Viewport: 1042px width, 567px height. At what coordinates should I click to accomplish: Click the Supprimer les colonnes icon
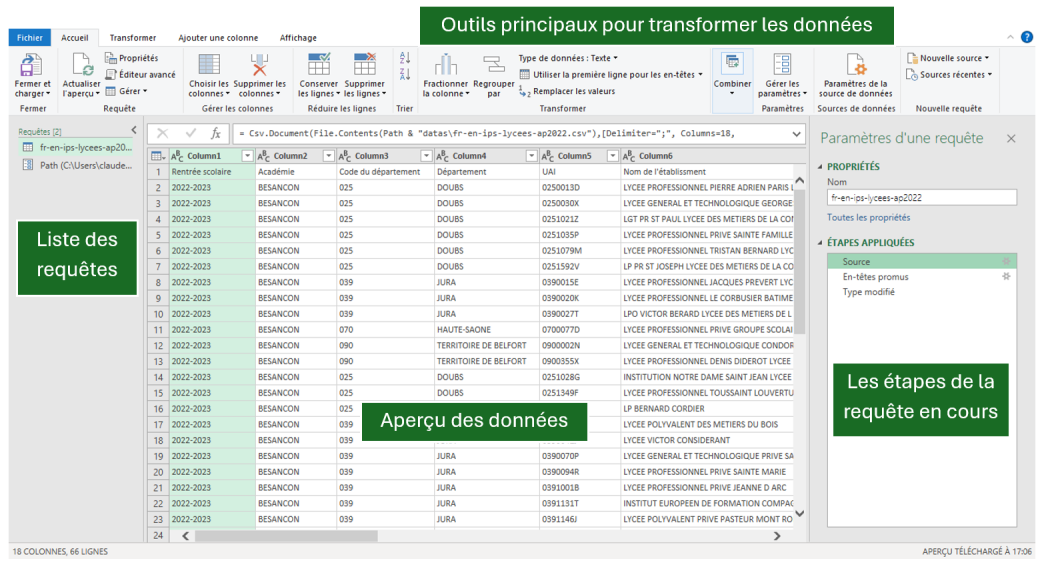[259, 65]
